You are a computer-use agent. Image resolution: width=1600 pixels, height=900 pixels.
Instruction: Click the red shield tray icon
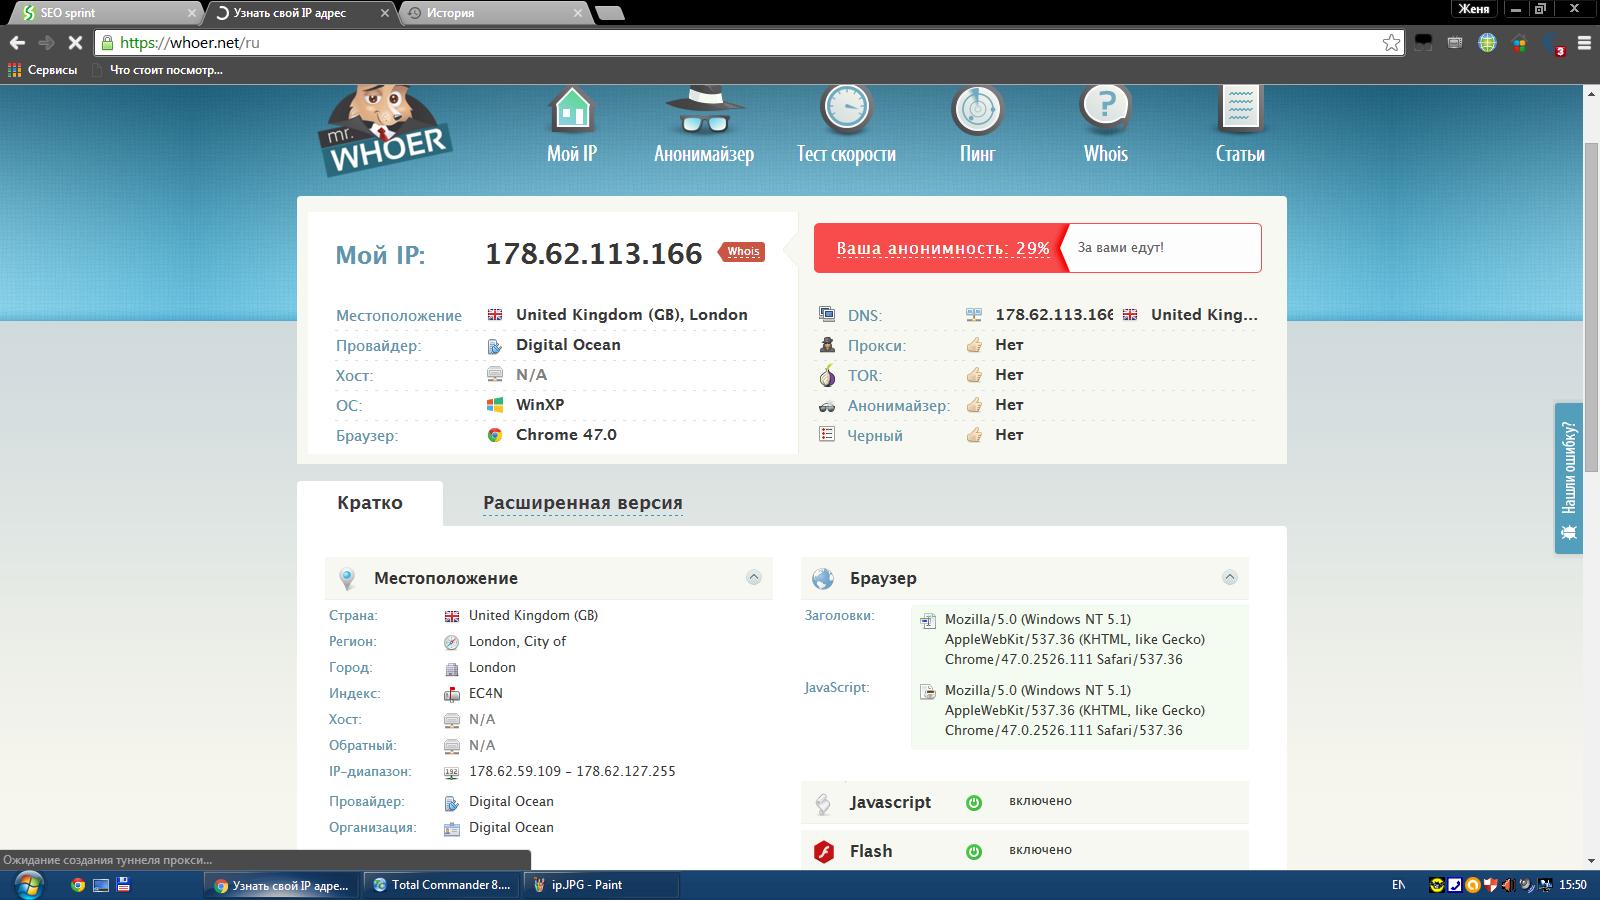coord(1490,885)
